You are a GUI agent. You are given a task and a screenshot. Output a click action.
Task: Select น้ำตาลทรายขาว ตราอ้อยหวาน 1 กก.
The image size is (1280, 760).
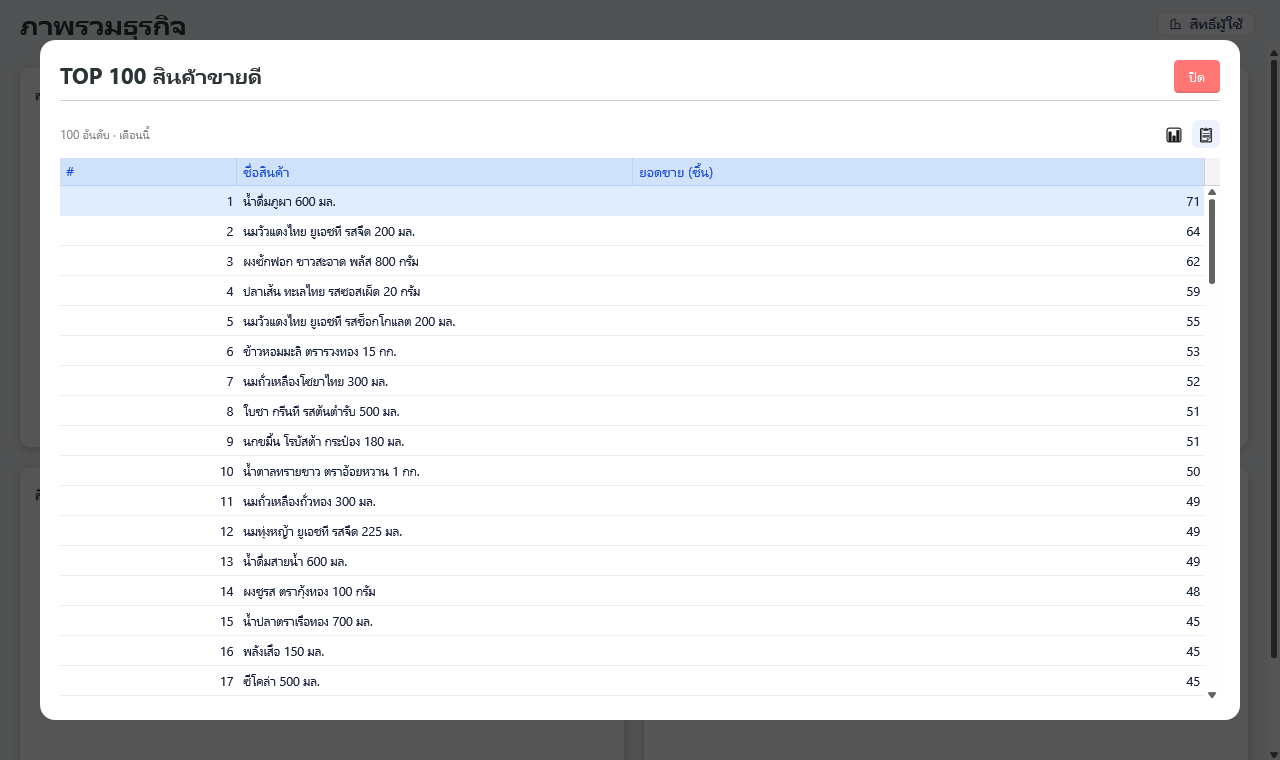[x=331, y=472]
